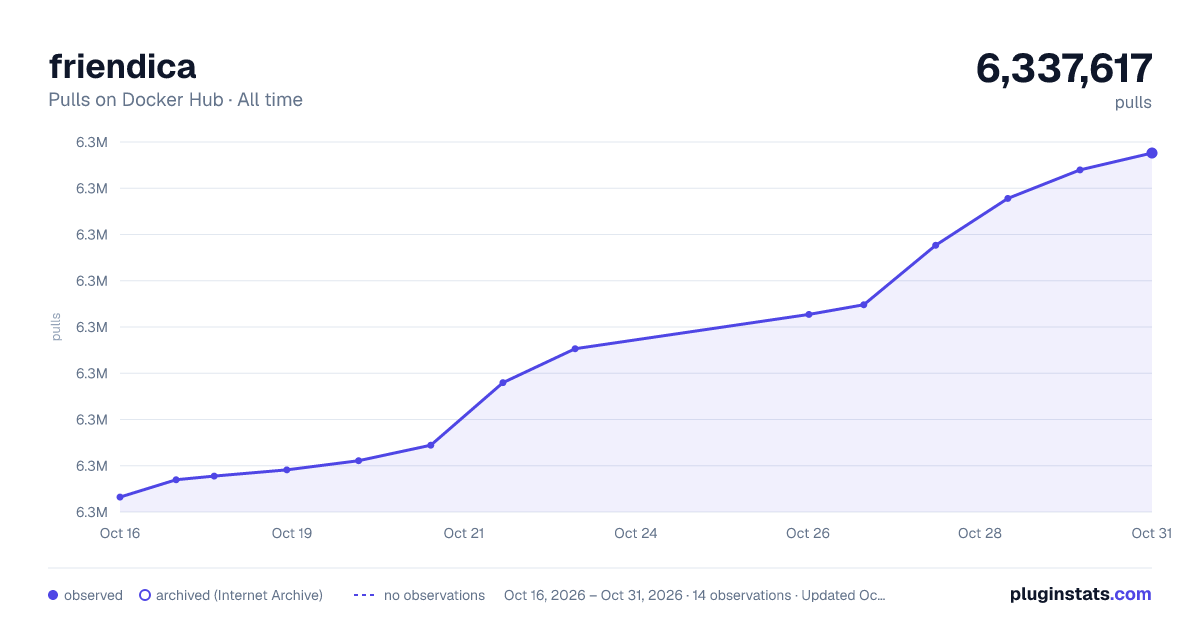This screenshot has height=630, width=1200.
Task: Click the Oct 28 x-axis label
Action: 980,533
